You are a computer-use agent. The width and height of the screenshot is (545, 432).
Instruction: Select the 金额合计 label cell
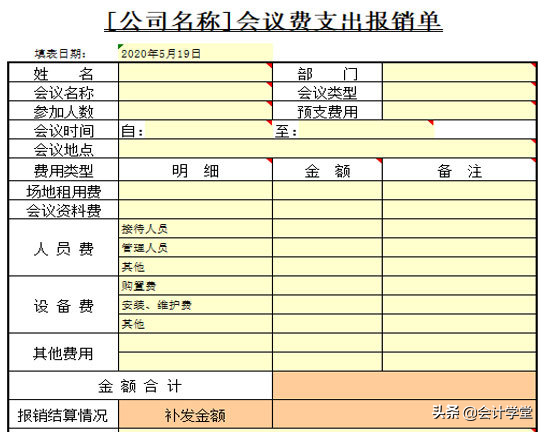[x=140, y=386]
